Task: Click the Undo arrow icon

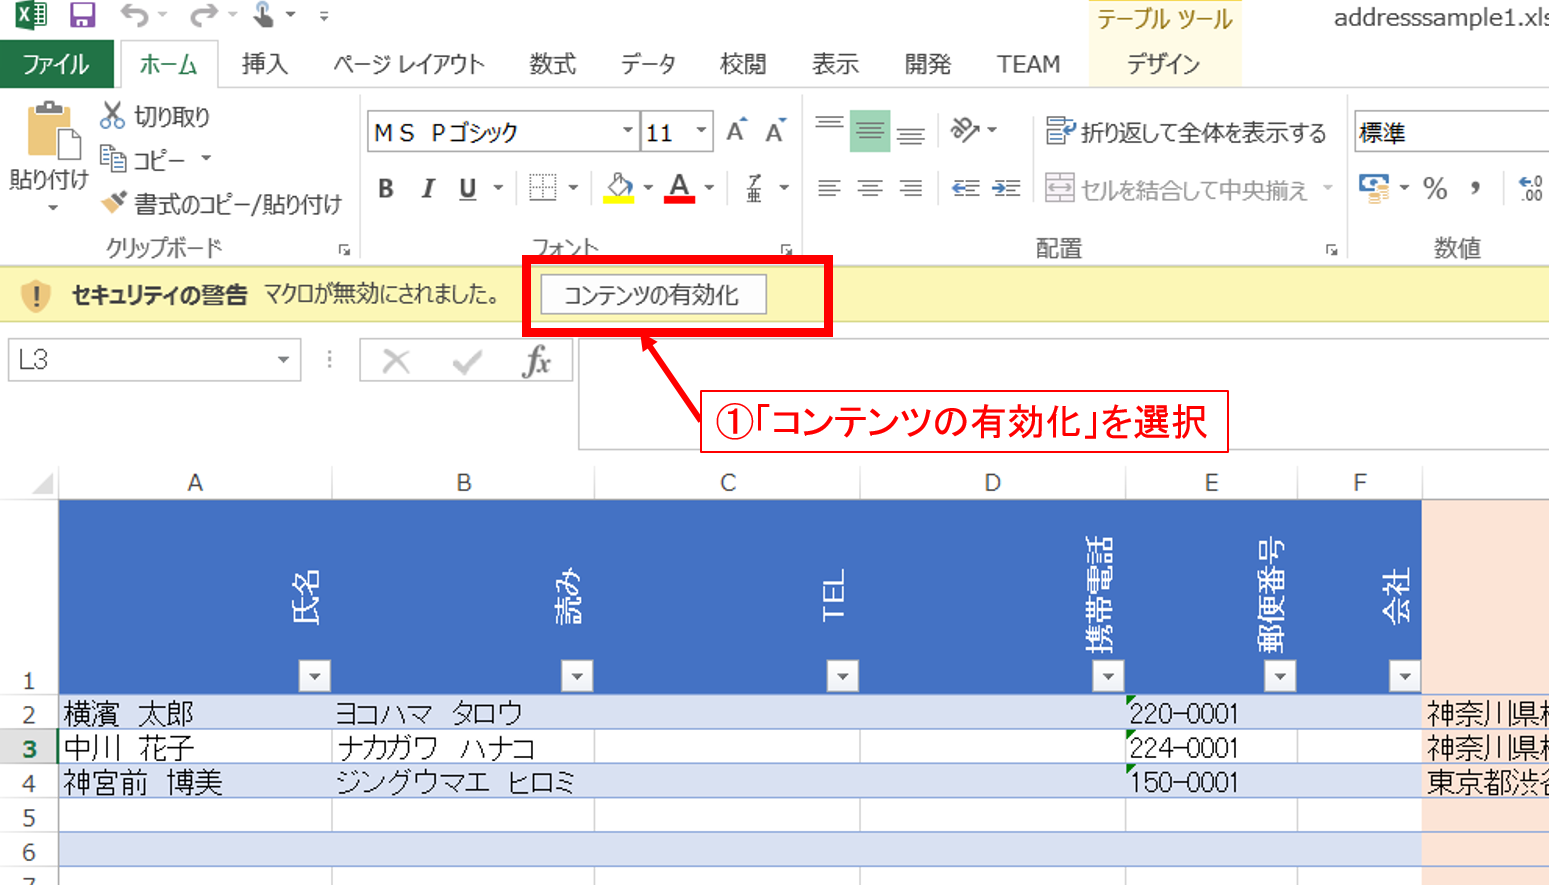Action: click(x=135, y=15)
